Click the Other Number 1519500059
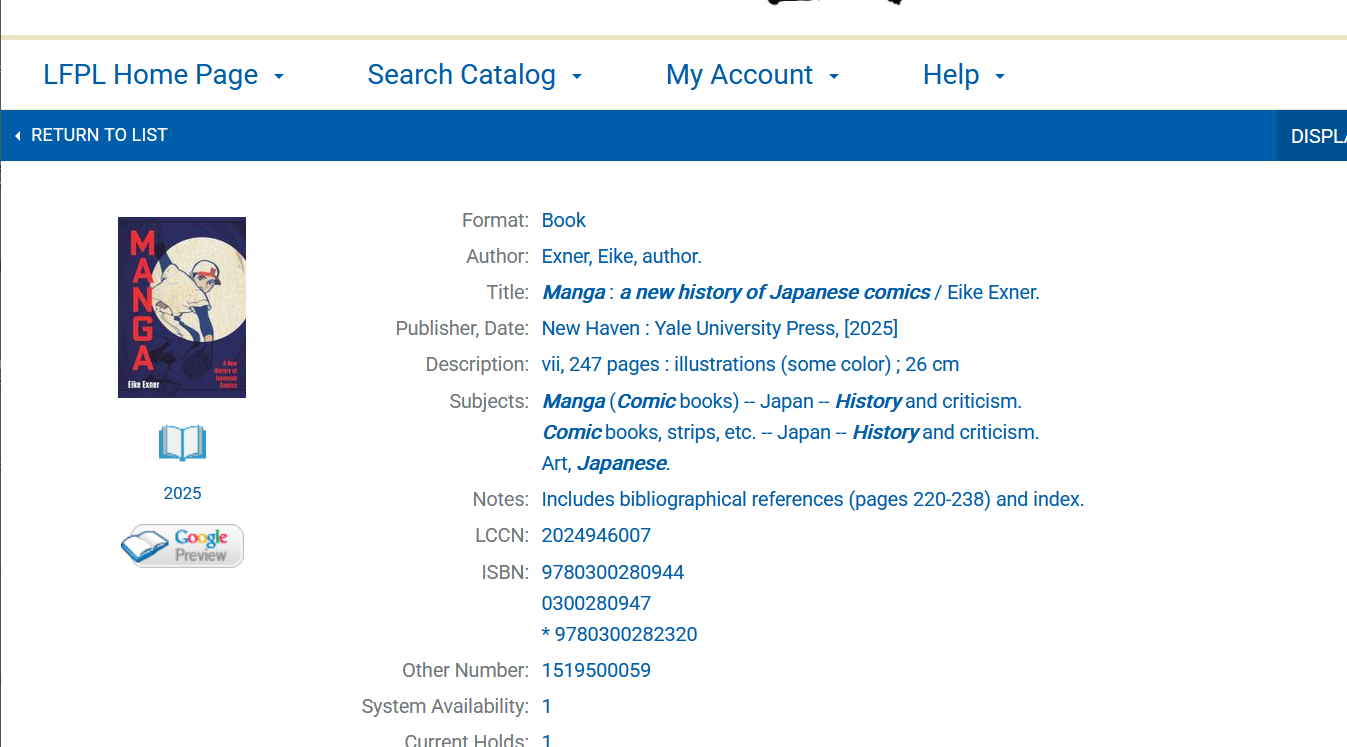 596,671
